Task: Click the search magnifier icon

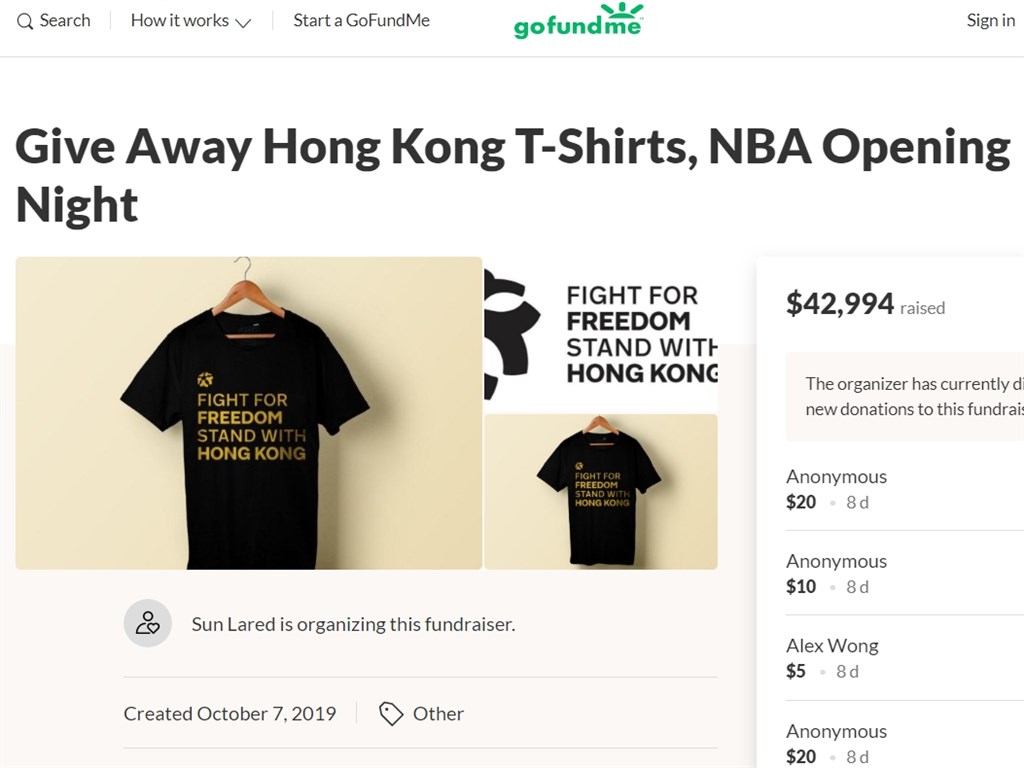Action: click(x=25, y=21)
